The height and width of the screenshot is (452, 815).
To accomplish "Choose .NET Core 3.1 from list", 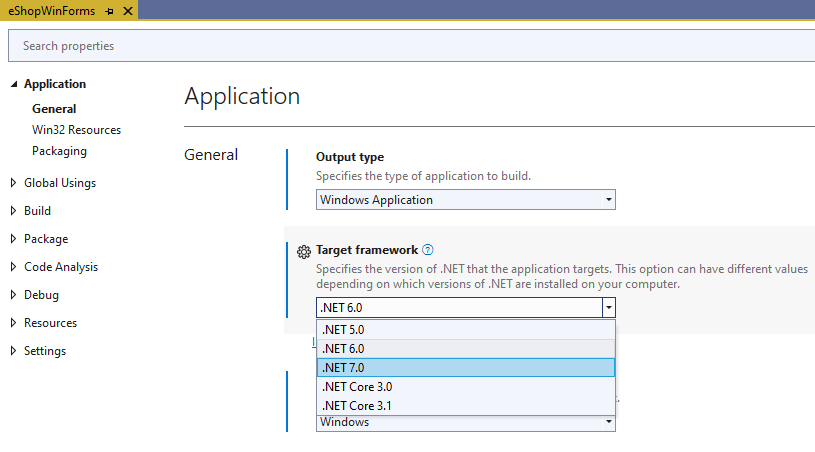I will [466, 406].
